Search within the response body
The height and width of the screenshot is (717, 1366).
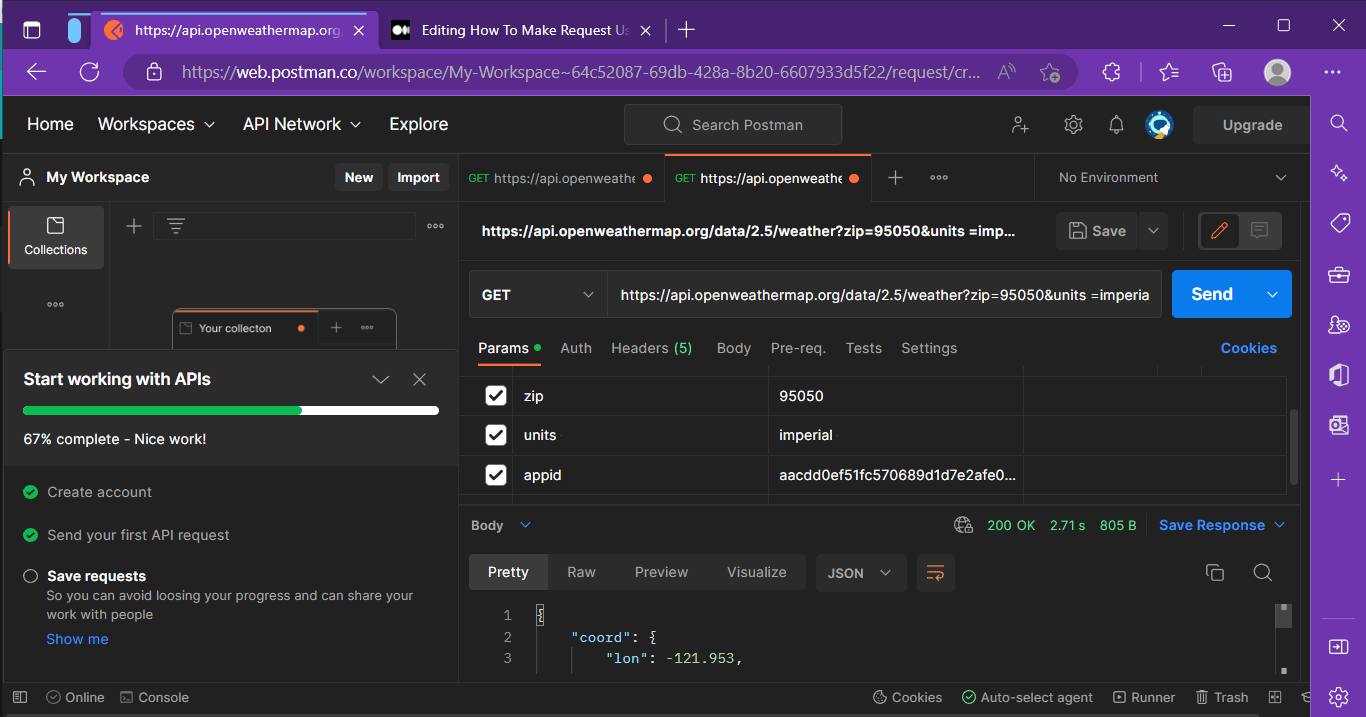point(1262,572)
